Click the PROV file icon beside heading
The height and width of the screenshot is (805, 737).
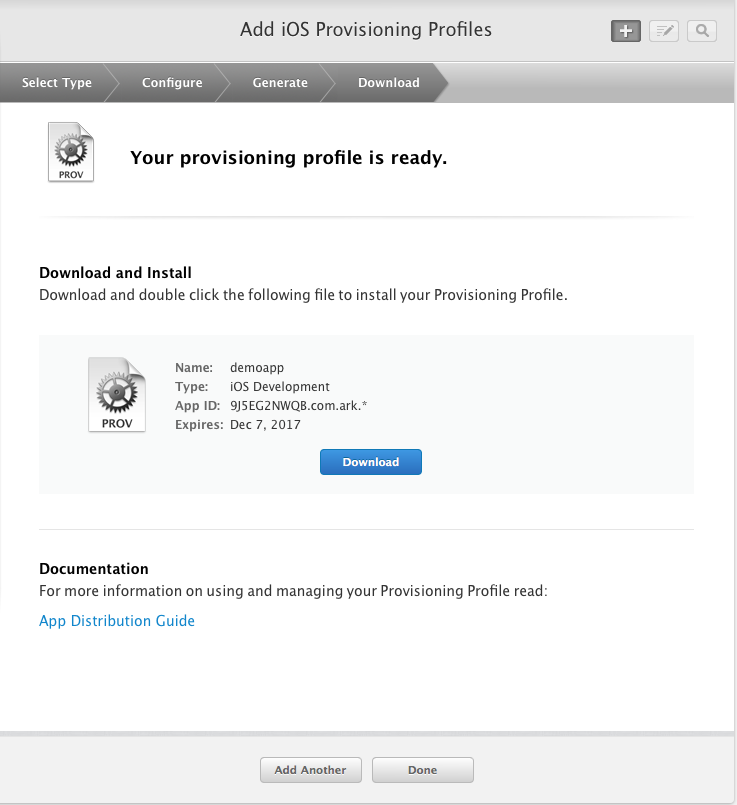71,152
